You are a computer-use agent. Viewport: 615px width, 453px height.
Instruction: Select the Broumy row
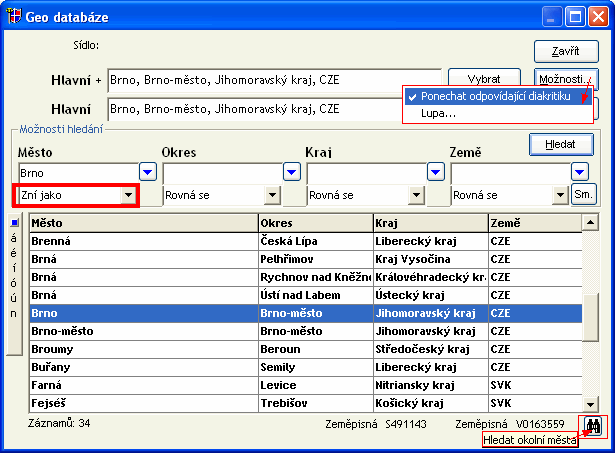pos(306,349)
